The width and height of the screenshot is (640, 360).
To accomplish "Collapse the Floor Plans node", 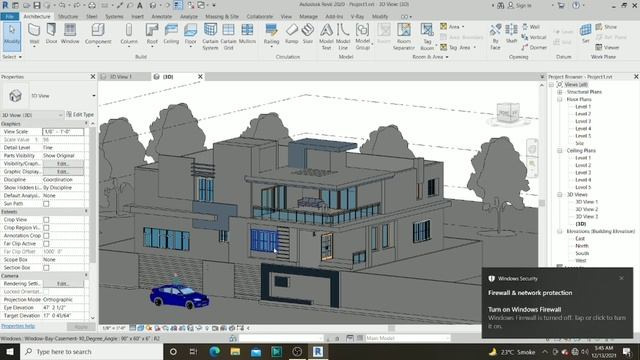I will click(560, 99).
